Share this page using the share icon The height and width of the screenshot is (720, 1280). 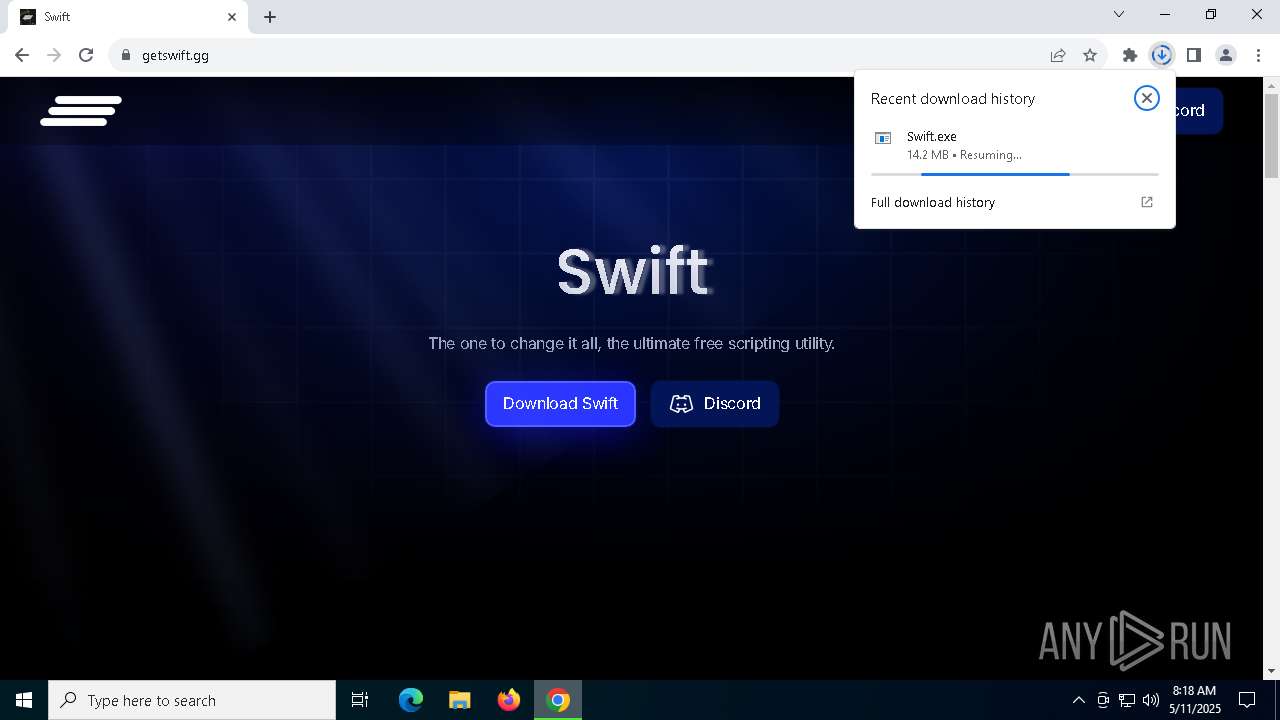tap(1058, 55)
